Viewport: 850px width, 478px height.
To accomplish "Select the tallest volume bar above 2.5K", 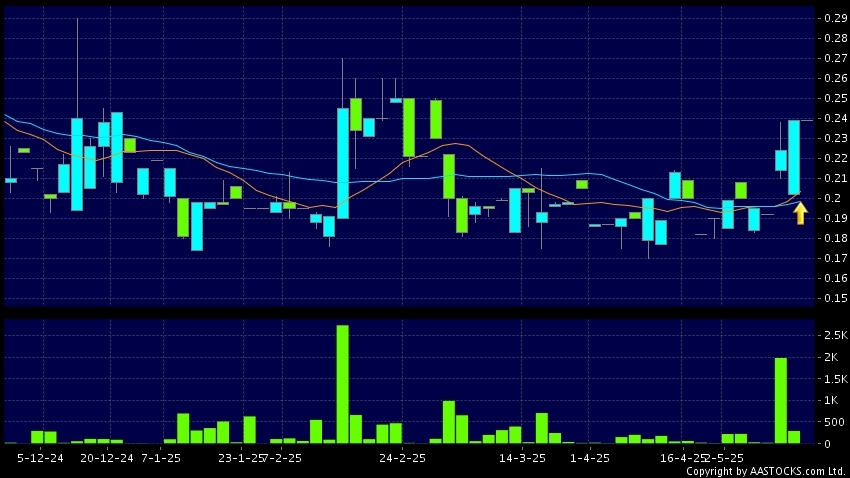I will pyautogui.click(x=343, y=384).
